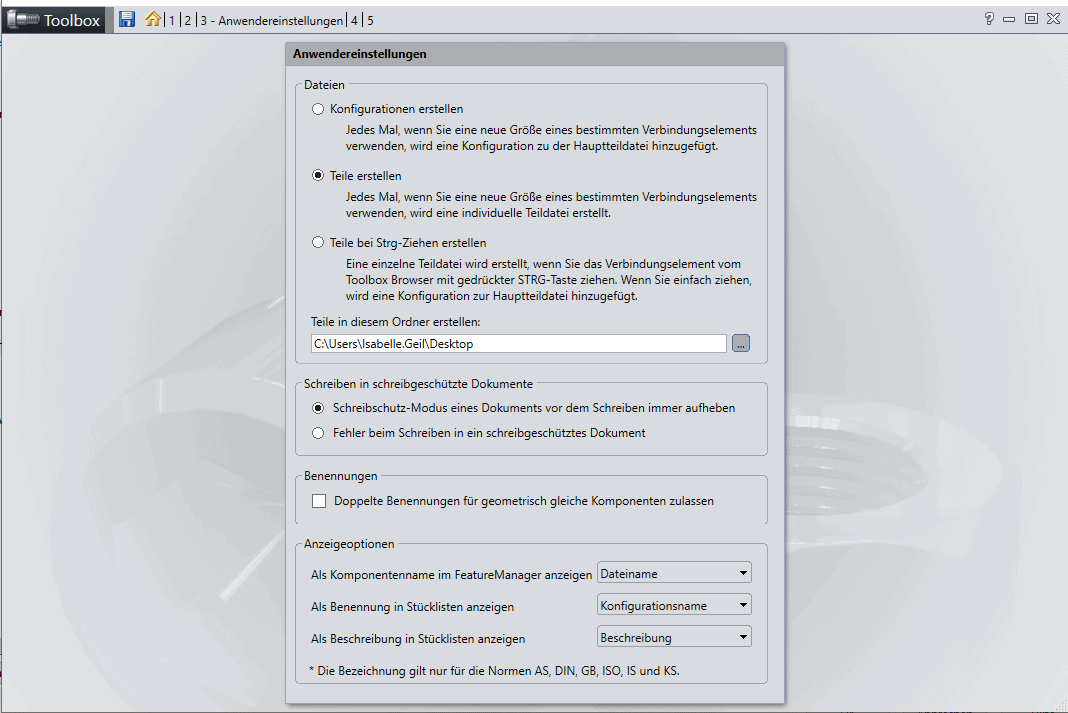Select Schreibschutz-Modus vor dem Schreiben aufheben
Screen dimensions: 1068x713
tap(318, 408)
